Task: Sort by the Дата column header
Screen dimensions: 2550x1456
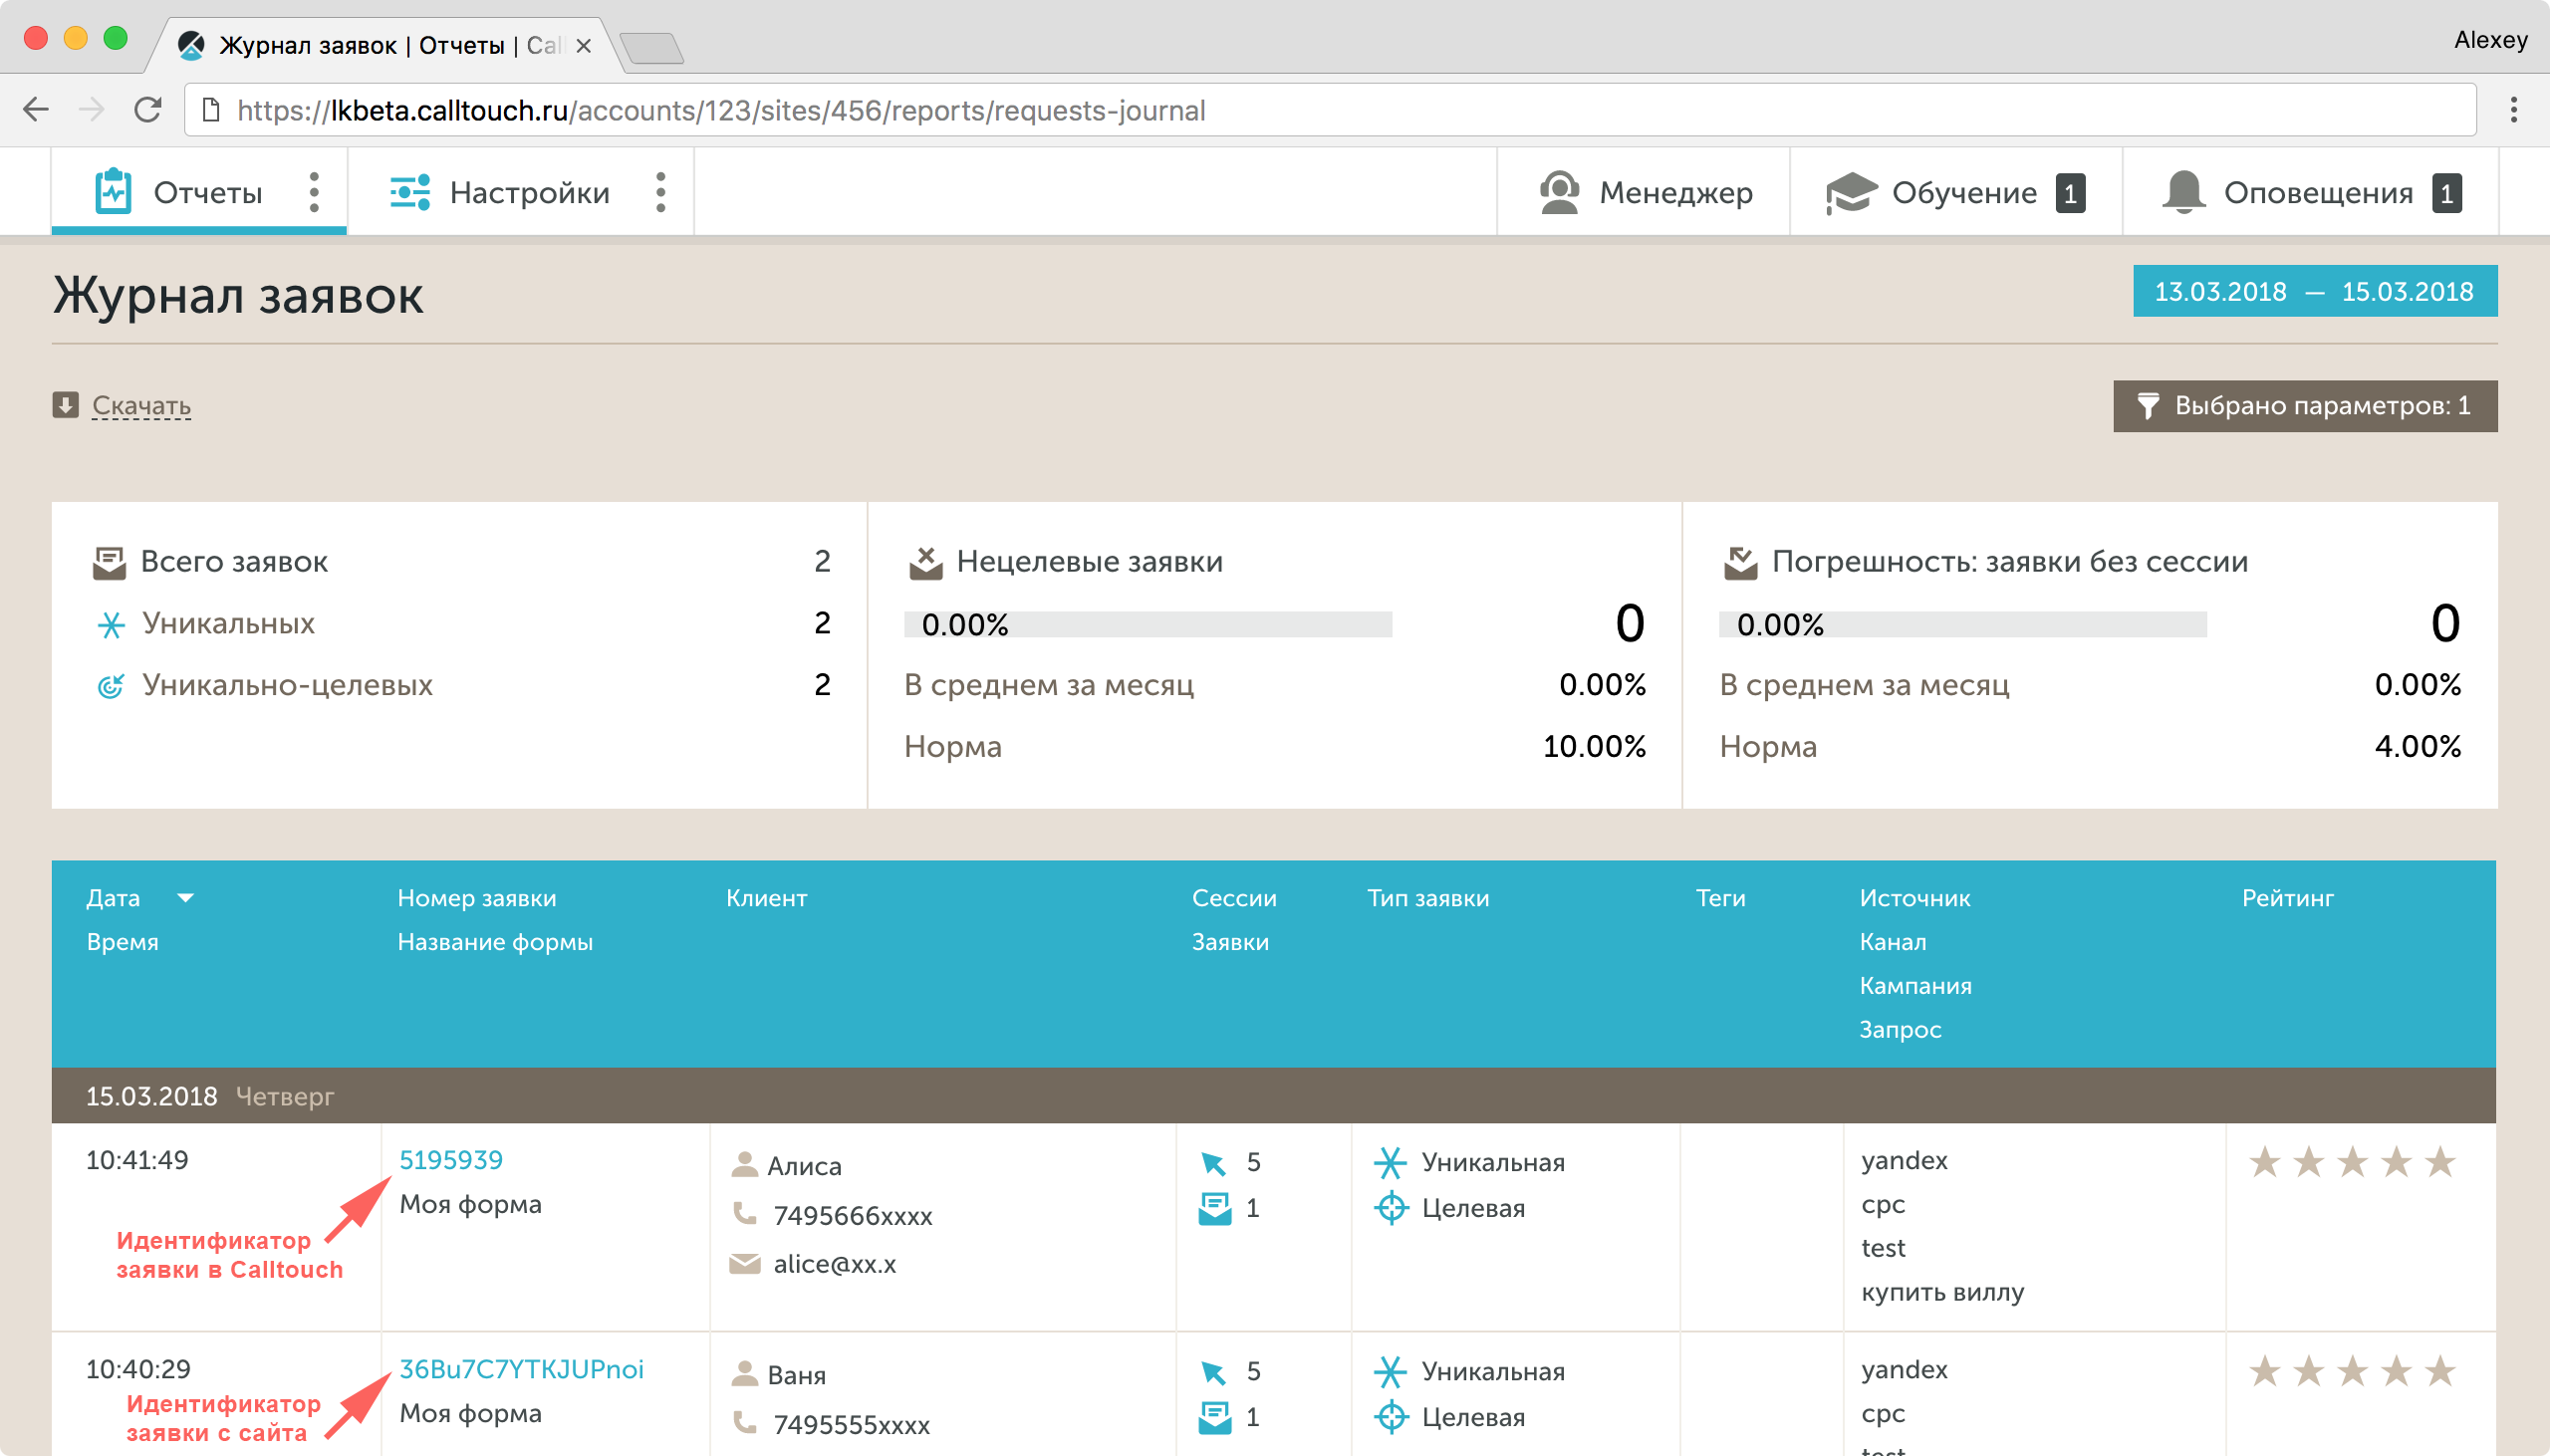Action: 113,897
